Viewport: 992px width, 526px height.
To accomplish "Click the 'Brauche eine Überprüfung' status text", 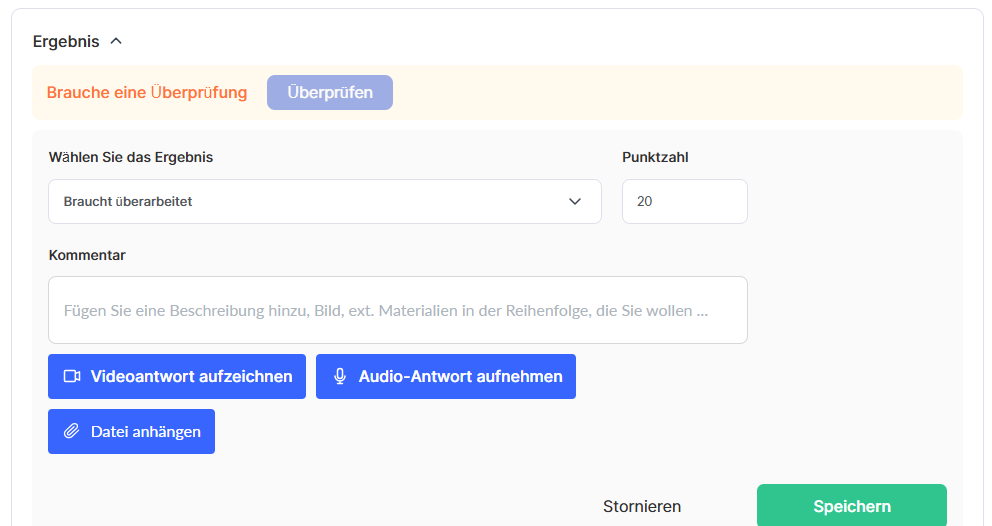I will 147,93.
